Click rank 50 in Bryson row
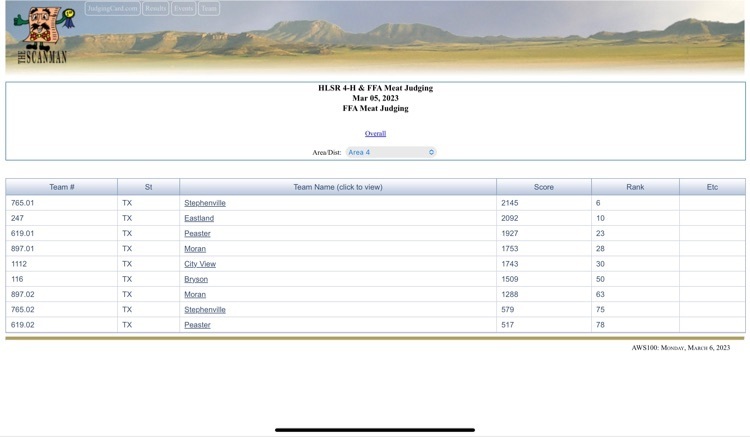This screenshot has width=750, height=437. [600, 279]
